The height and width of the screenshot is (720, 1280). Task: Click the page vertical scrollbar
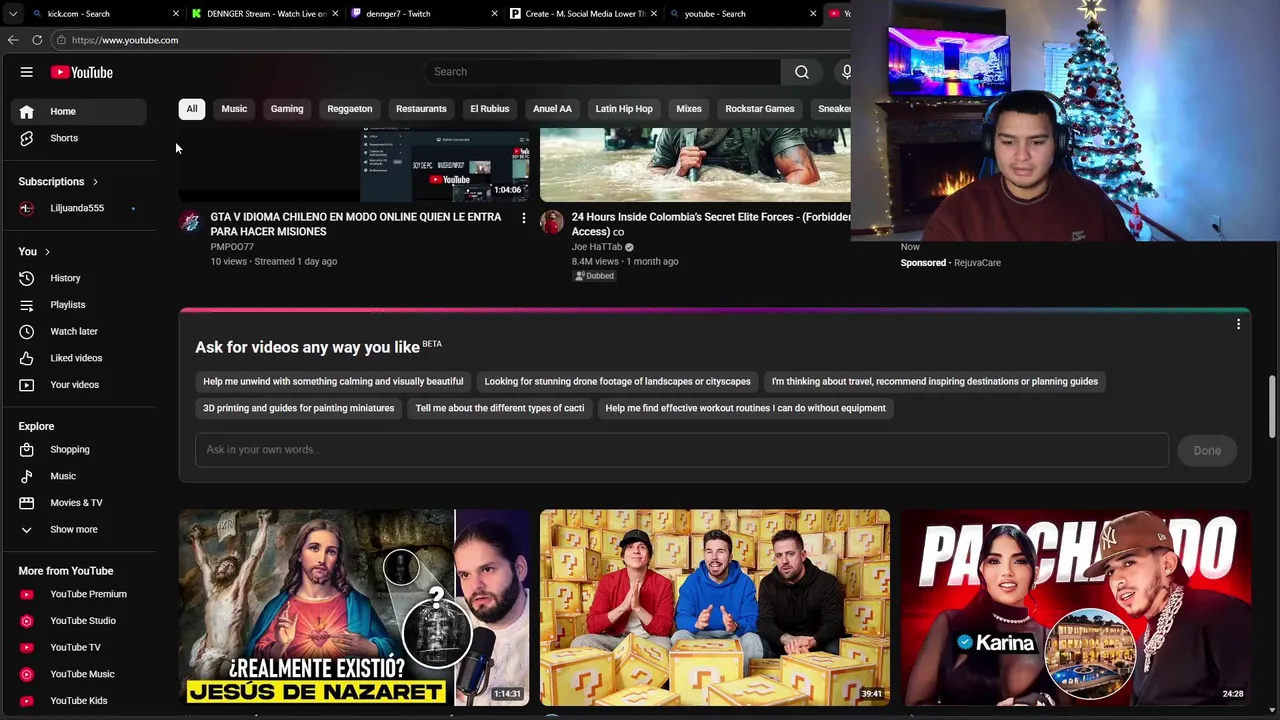pos(1272,405)
